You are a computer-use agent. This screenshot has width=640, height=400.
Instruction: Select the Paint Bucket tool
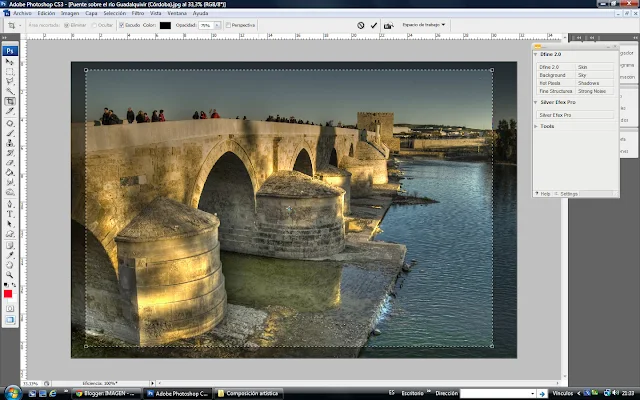pyautogui.click(x=10, y=172)
